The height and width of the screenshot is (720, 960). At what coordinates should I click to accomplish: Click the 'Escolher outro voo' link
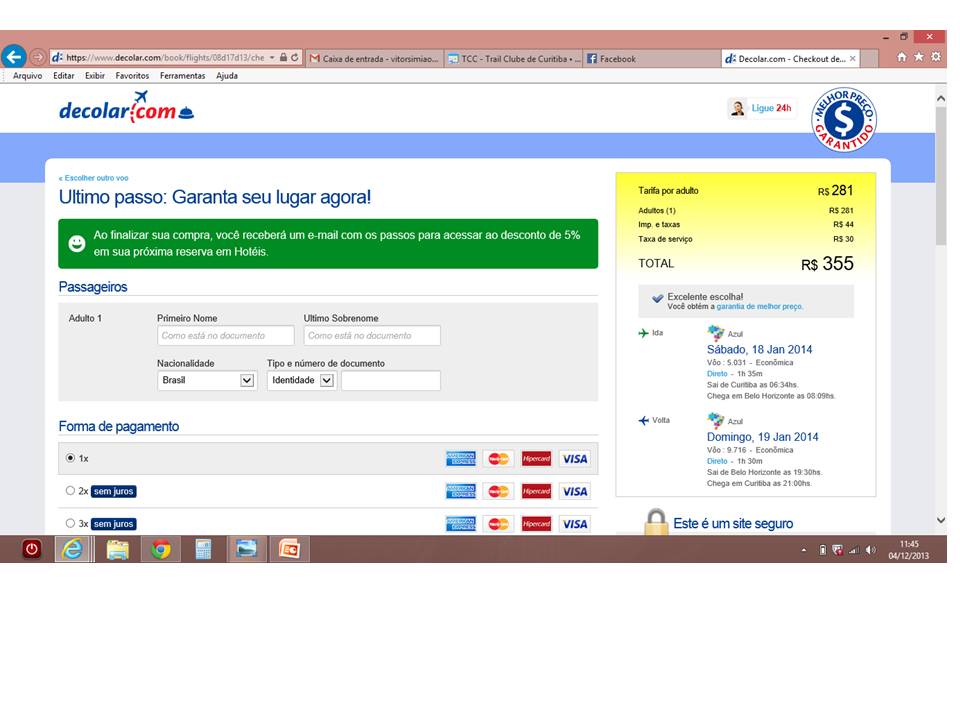tap(94, 178)
